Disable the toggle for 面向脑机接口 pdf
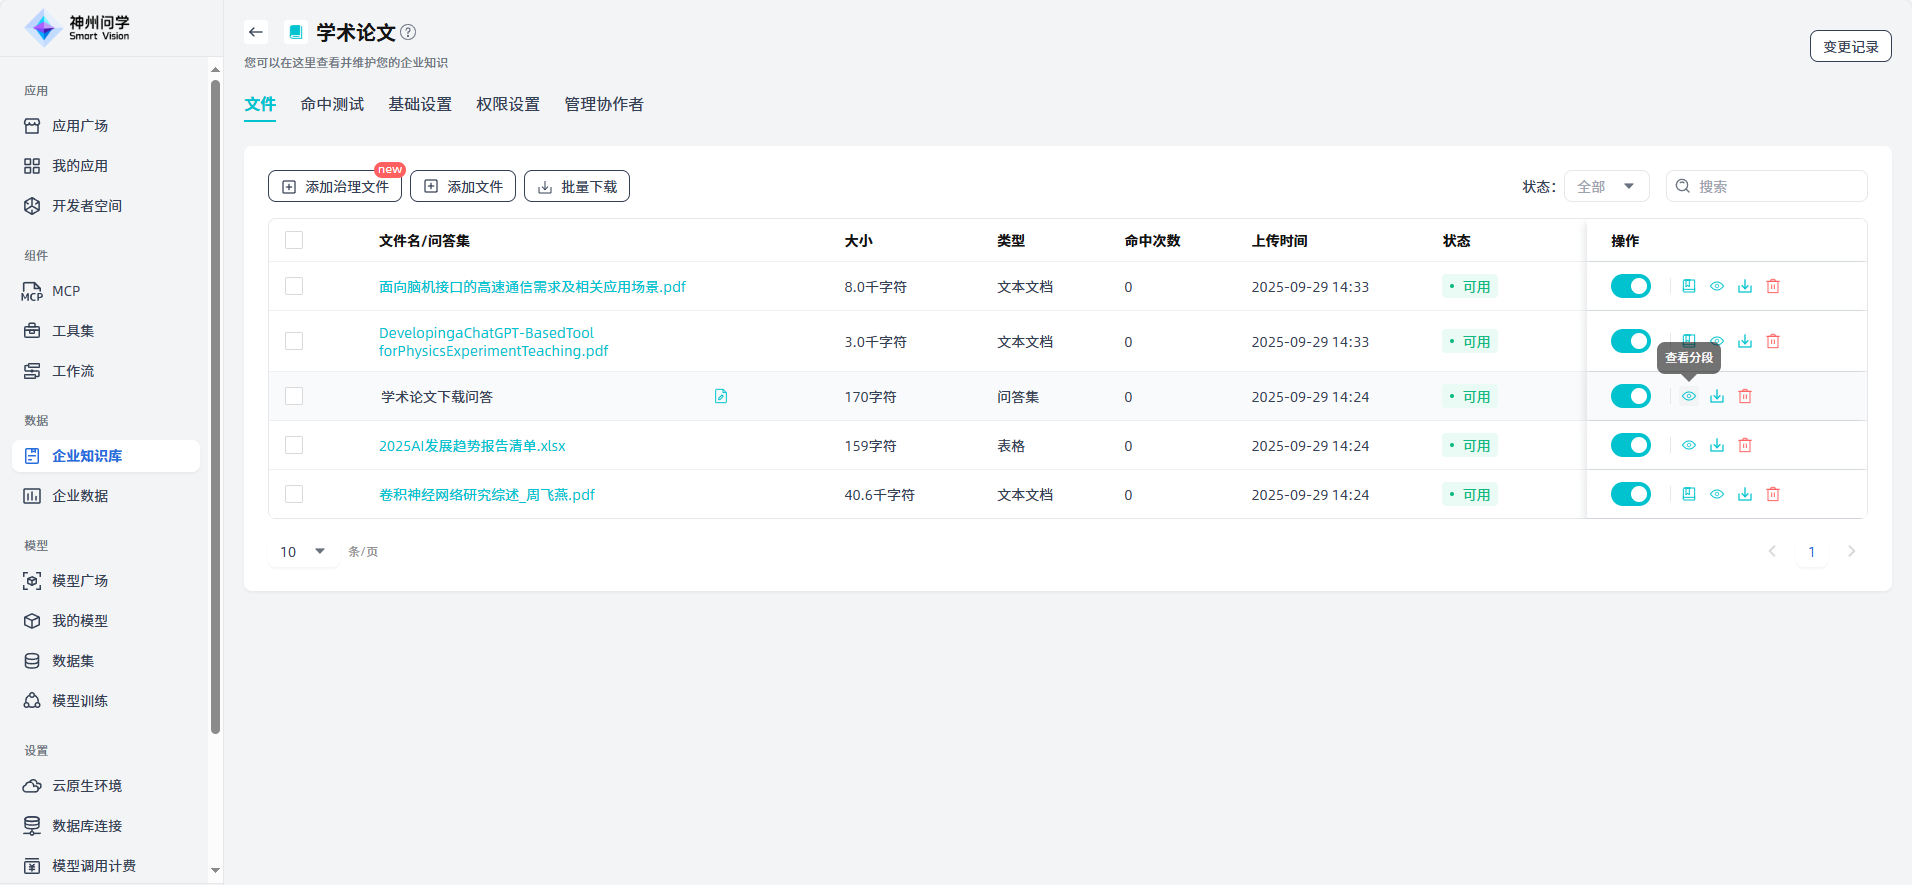Screen dimensions: 1912x885 (x=1630, y=287)
